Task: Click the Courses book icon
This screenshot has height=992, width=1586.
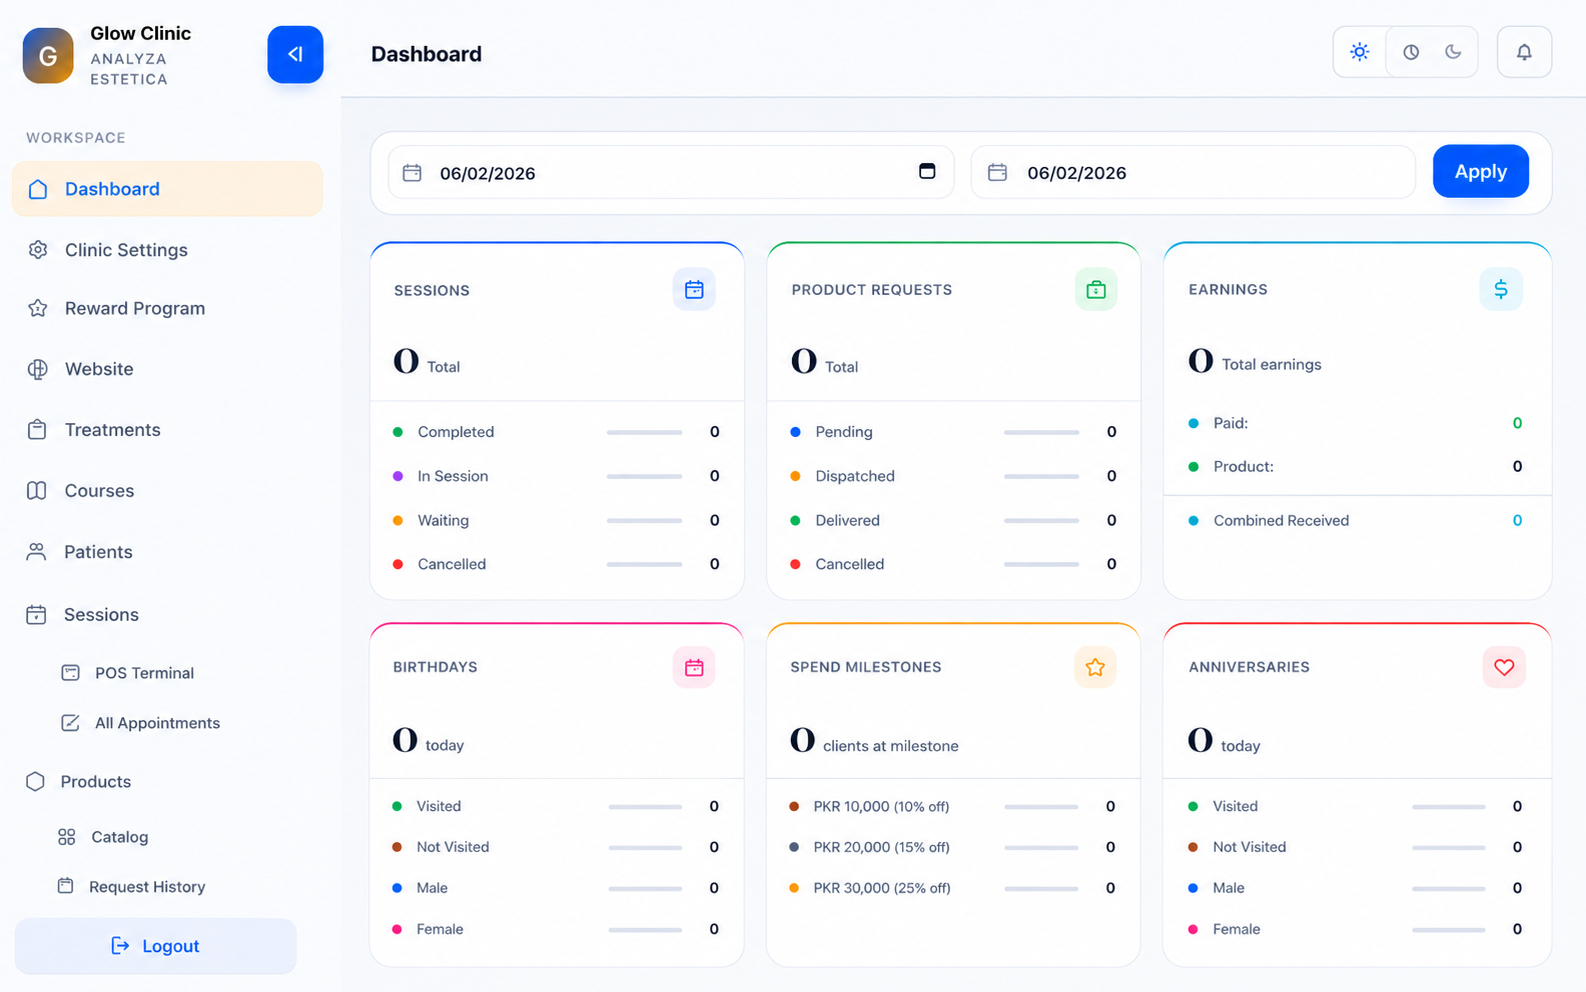Action: [37, 491]
